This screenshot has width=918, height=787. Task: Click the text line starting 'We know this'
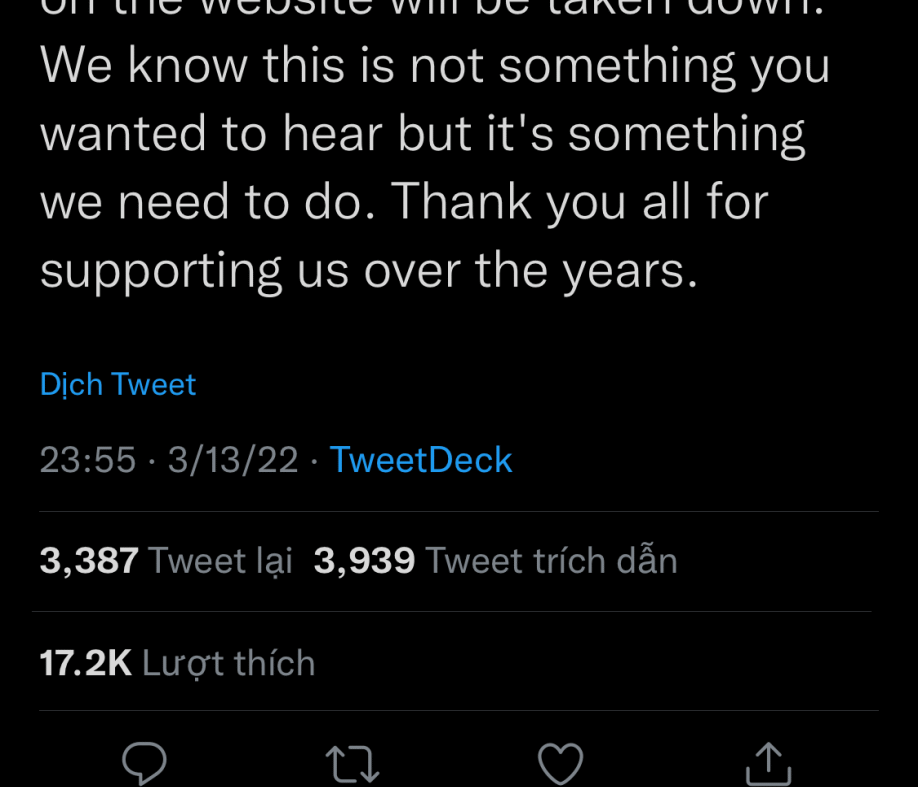pos(435,67)
